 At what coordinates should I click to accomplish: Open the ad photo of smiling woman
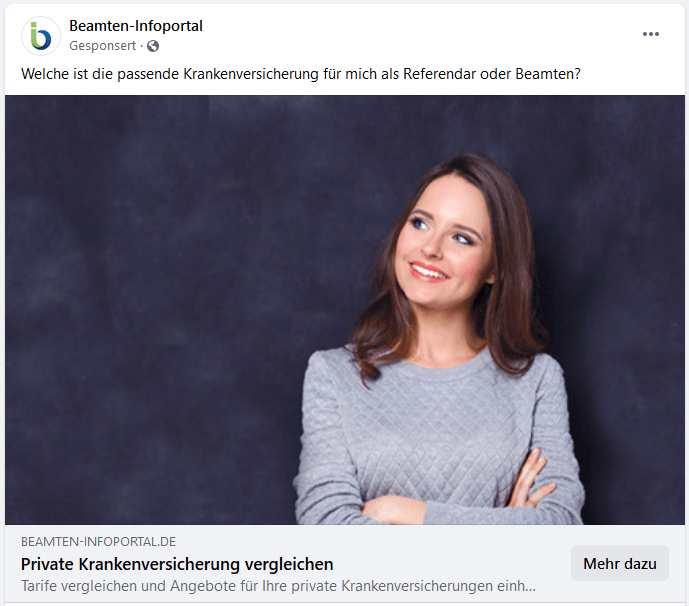tap(345, 310)
